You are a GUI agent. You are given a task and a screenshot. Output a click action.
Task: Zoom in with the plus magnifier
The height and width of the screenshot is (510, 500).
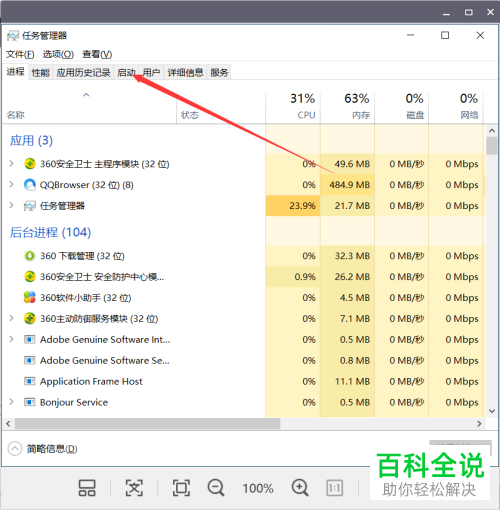click(x=300, y=488)
